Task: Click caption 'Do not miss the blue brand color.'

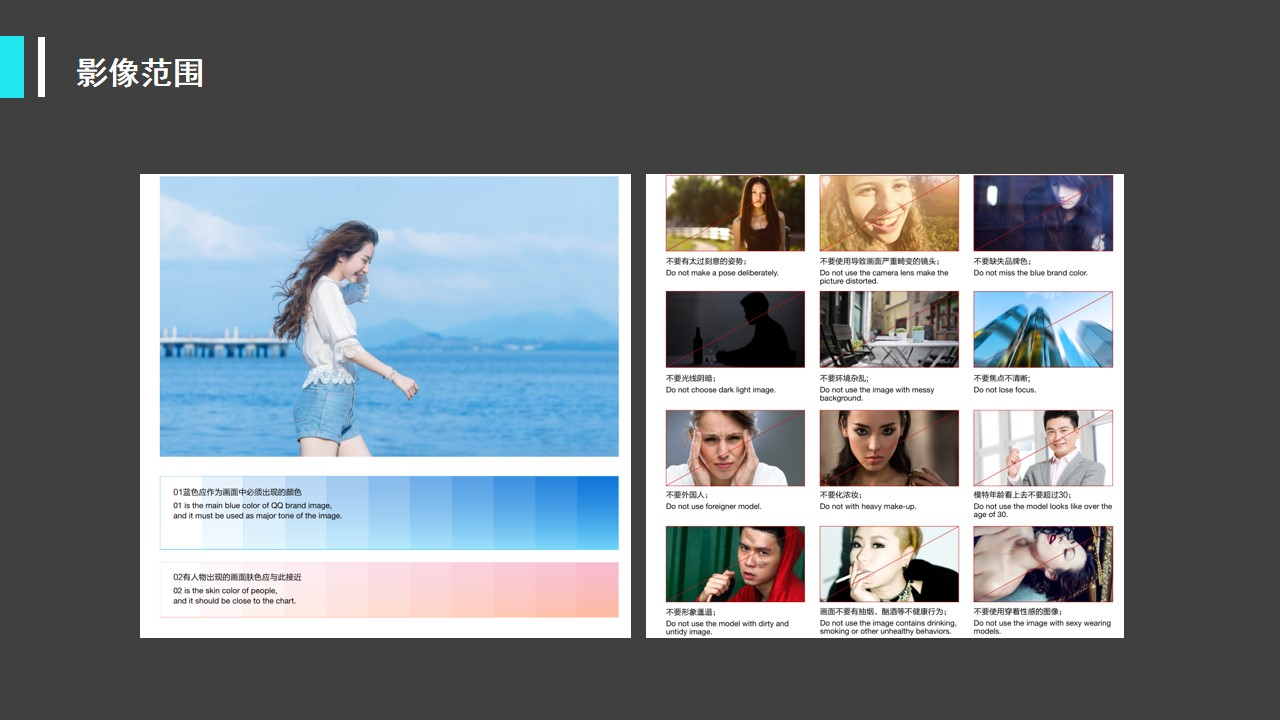Action: click(x=1031, y=273)
